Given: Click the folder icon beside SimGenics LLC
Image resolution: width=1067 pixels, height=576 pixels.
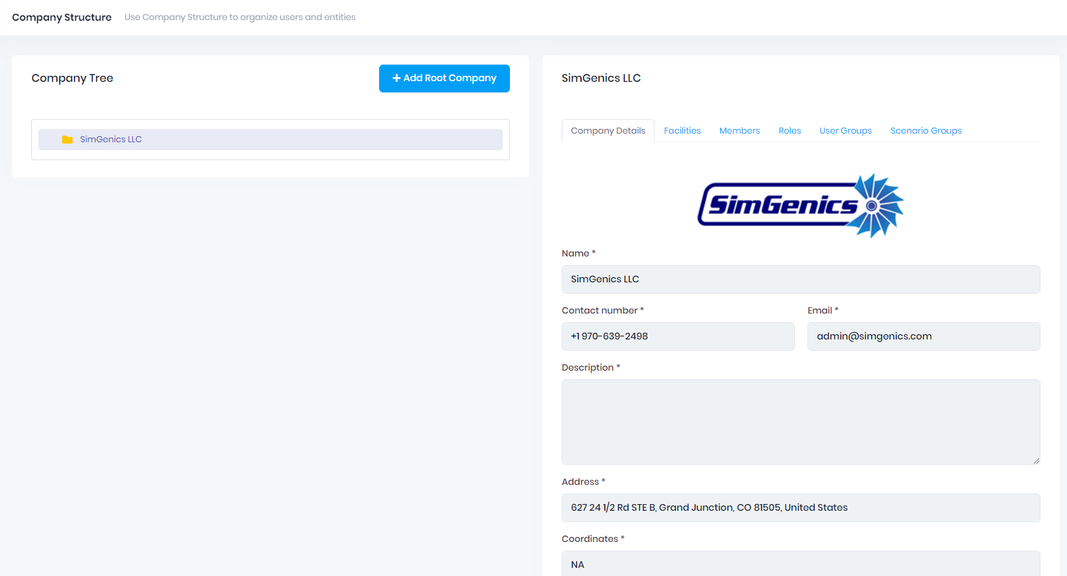Looking at the screenshot, I should pos(67,140).
